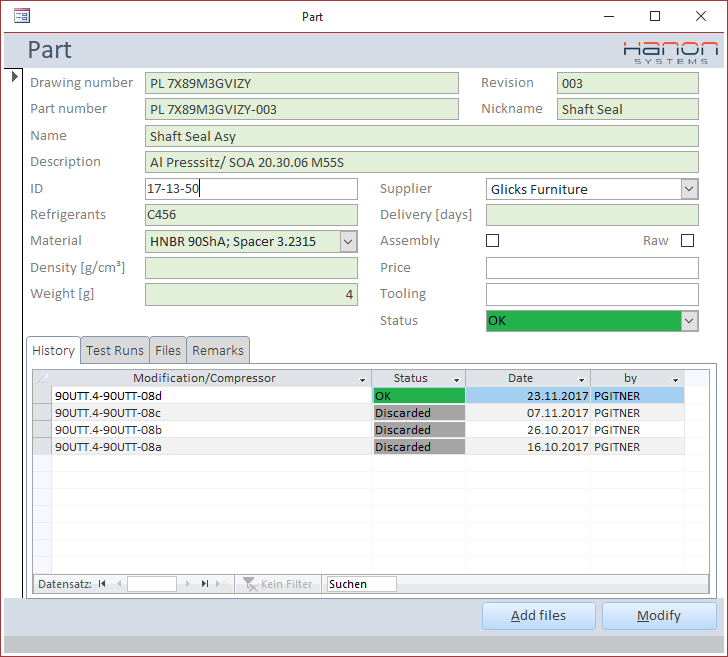Click the Weight field

tap(251, 294)
